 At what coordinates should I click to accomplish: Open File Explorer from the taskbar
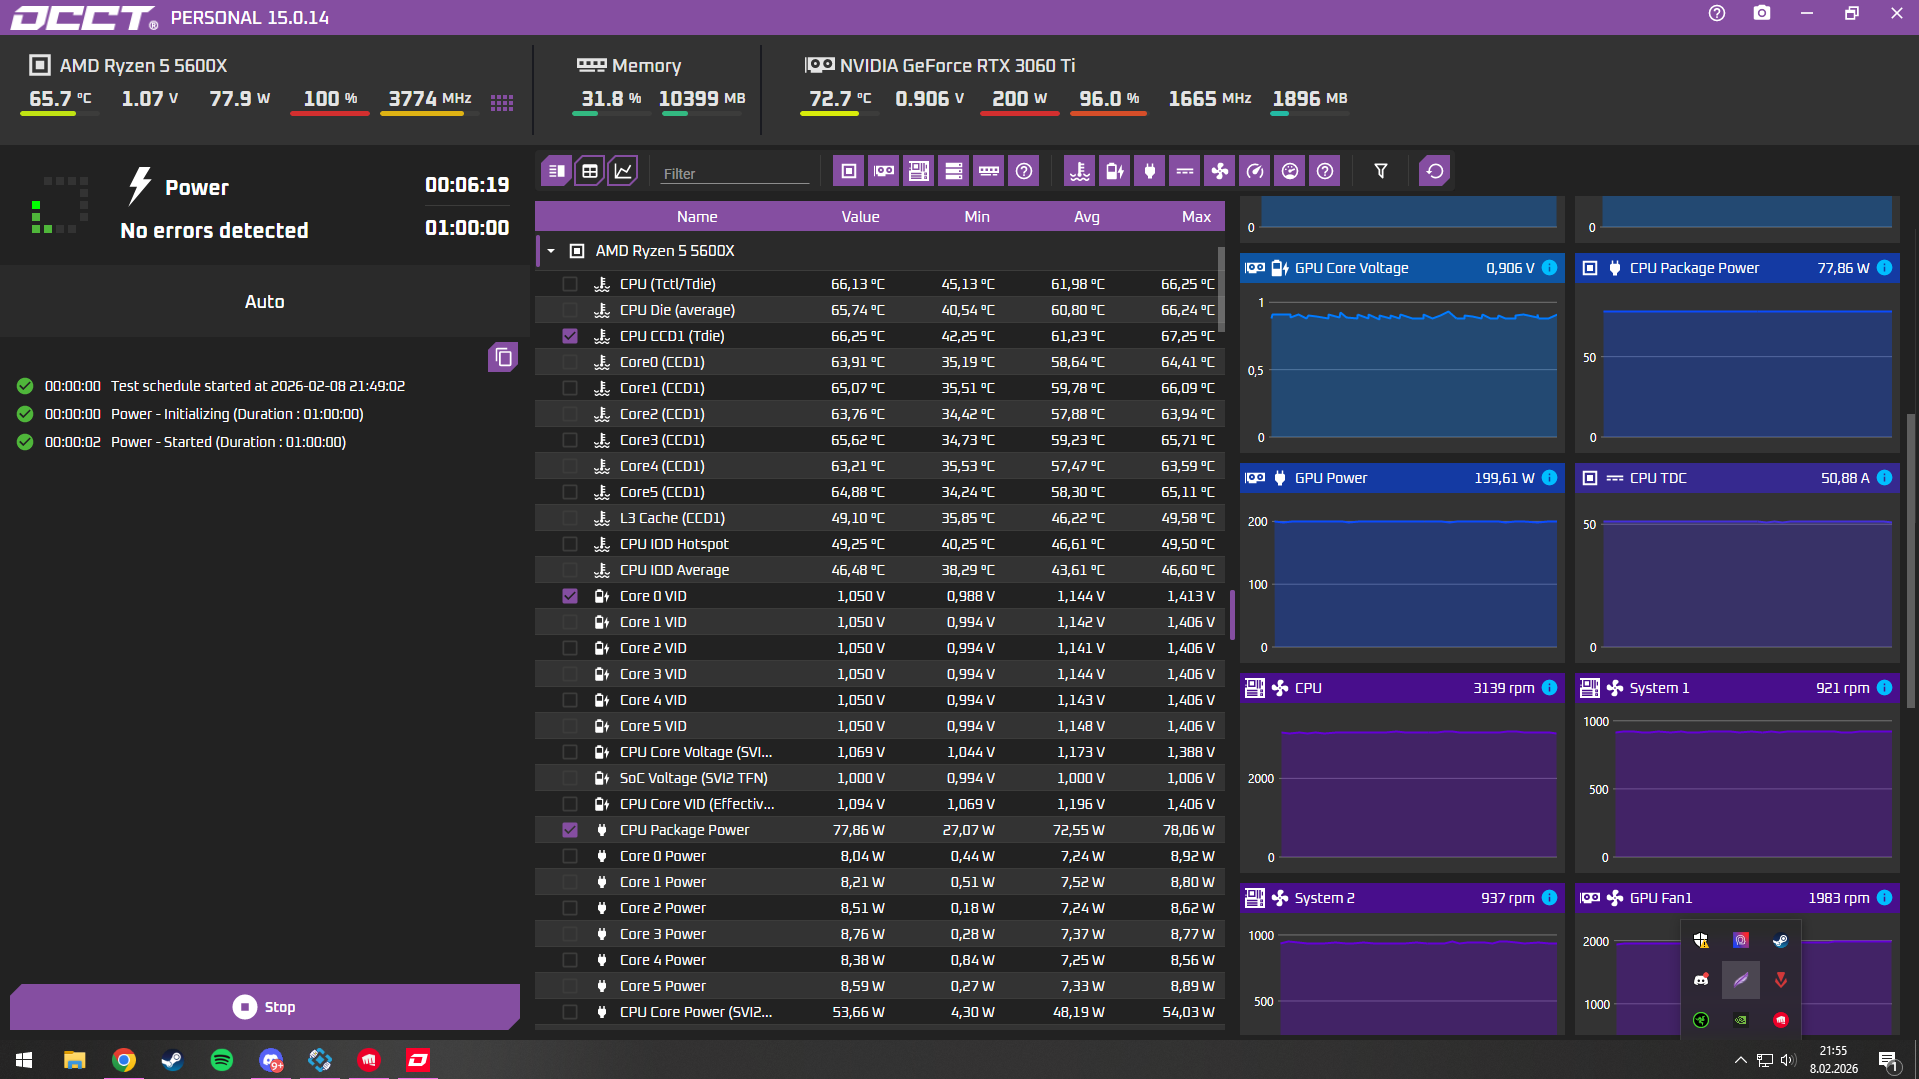tap(75, 1060)
